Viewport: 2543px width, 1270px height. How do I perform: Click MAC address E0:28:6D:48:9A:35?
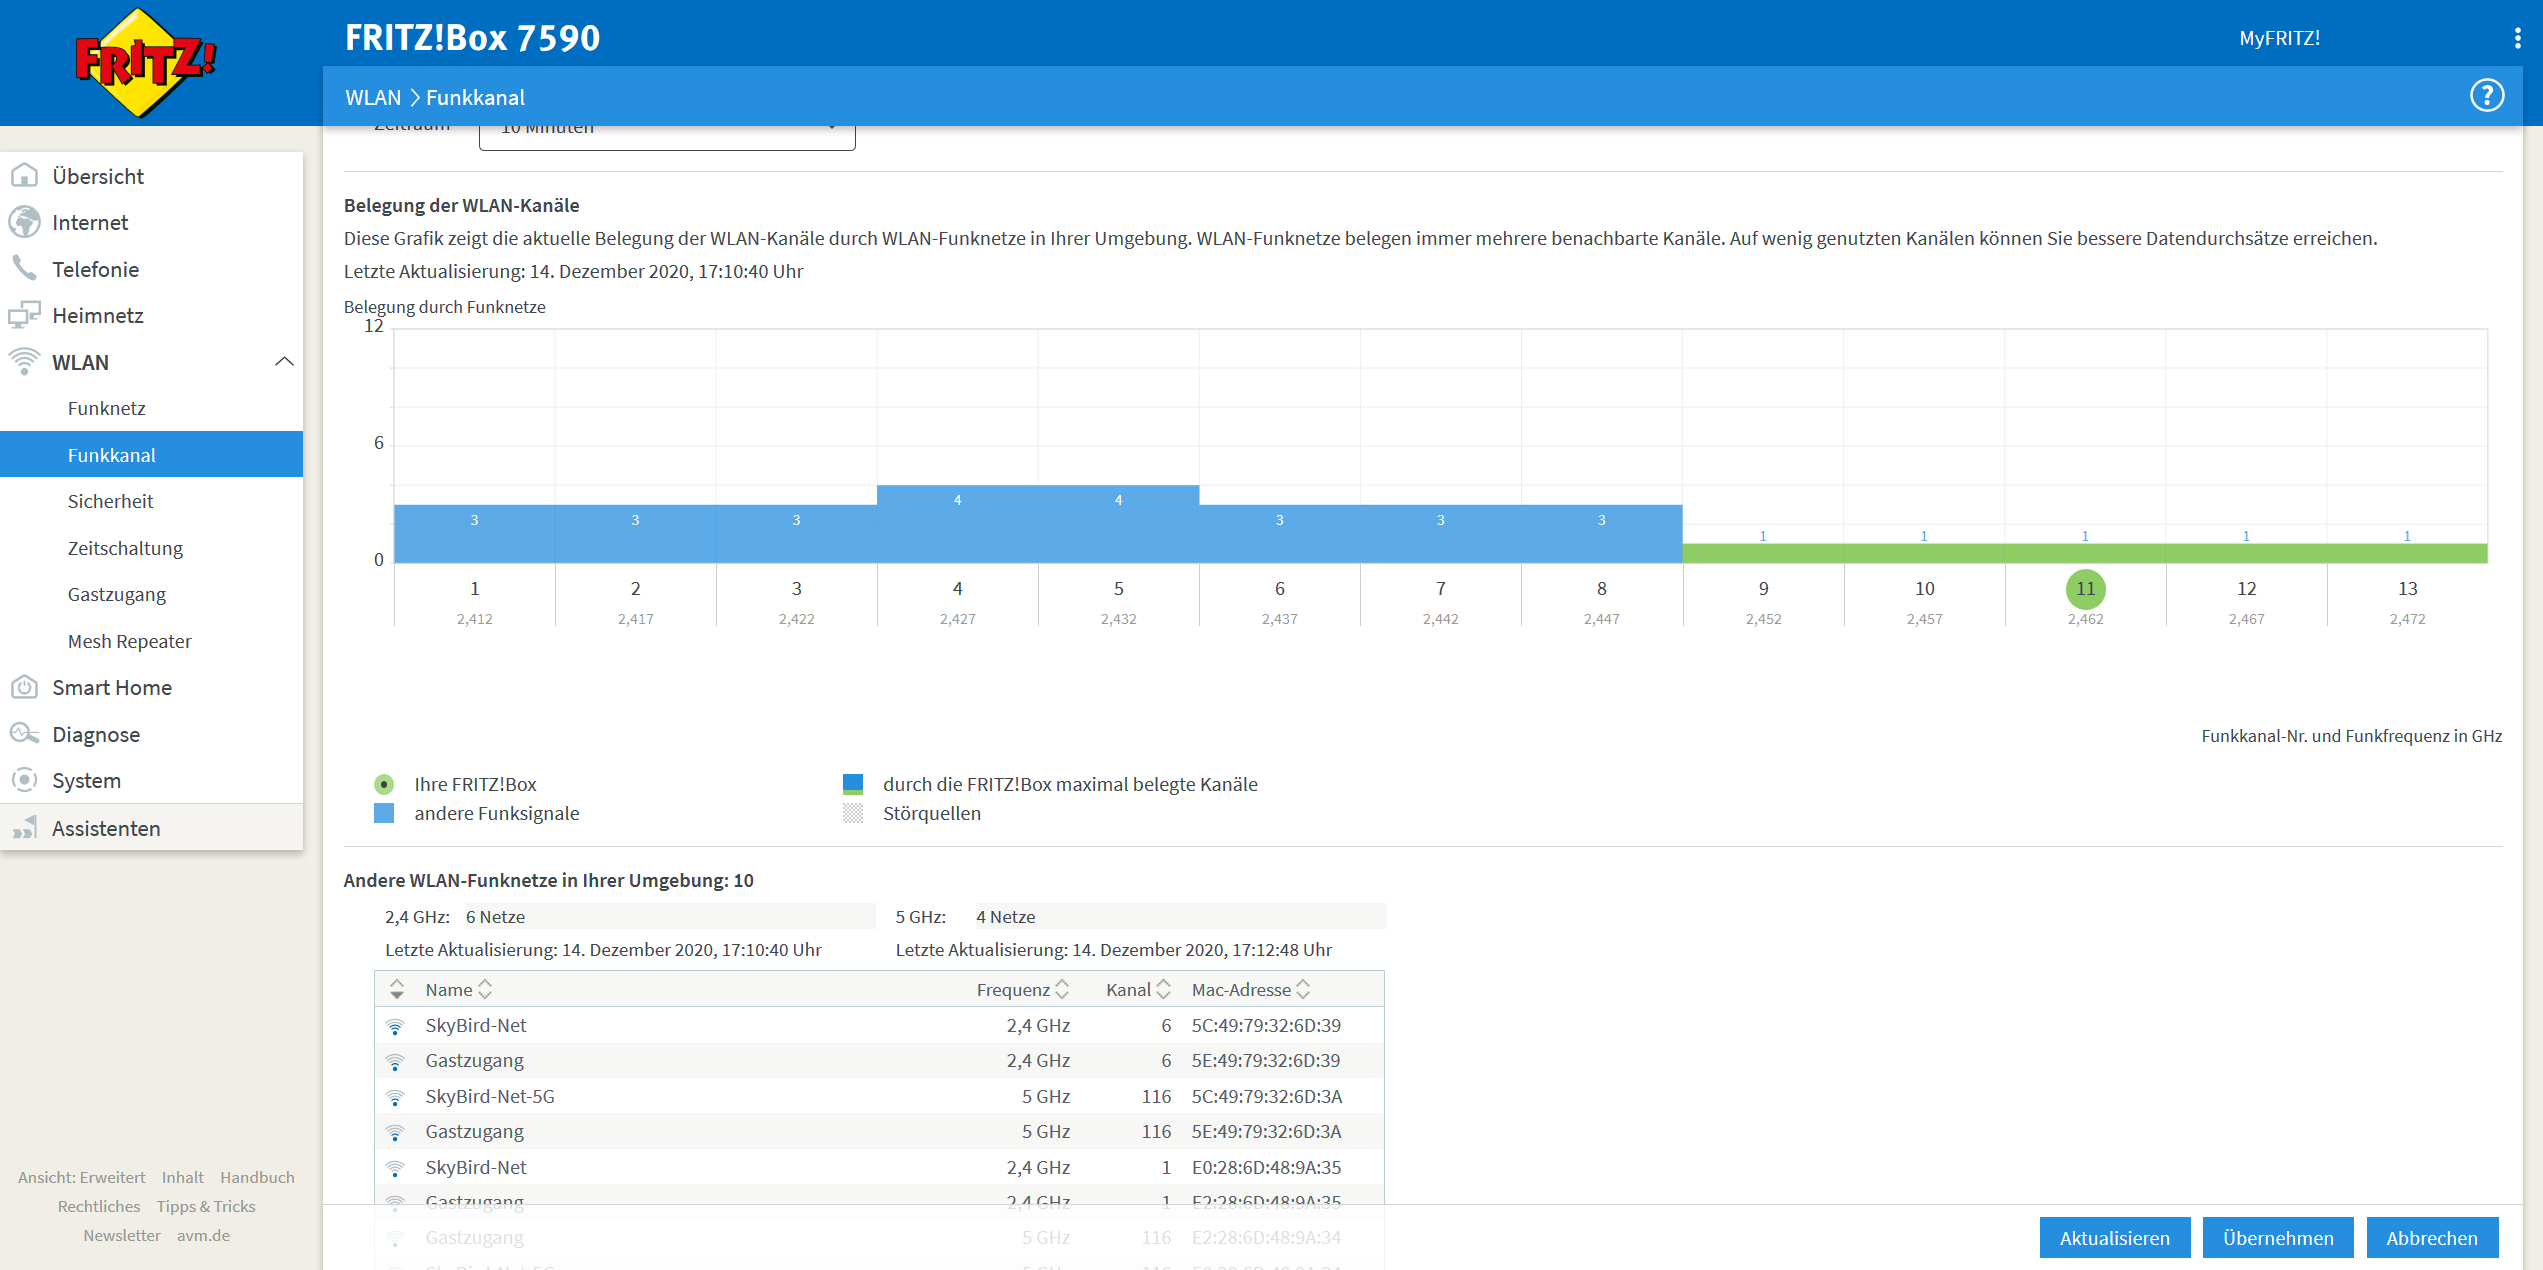coord(1266,1167)
